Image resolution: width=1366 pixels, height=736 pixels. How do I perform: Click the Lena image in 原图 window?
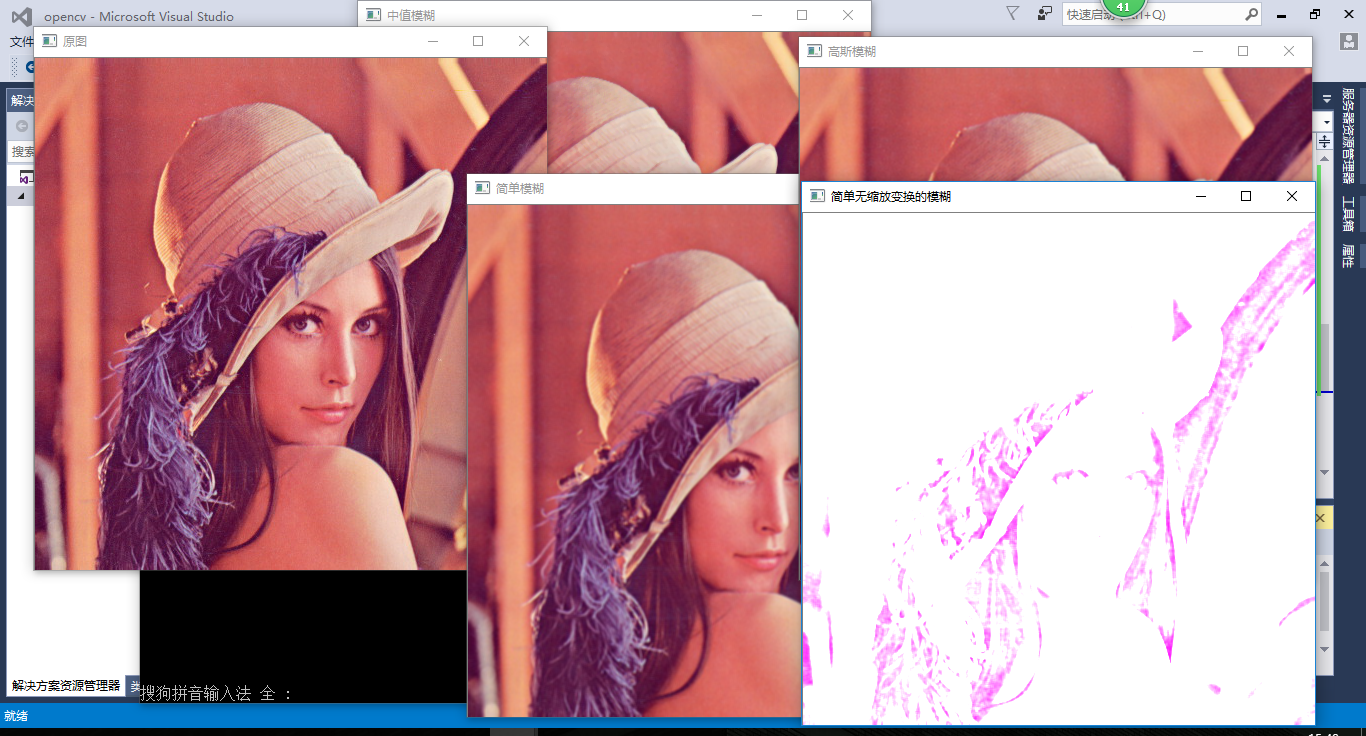(291, 313)
